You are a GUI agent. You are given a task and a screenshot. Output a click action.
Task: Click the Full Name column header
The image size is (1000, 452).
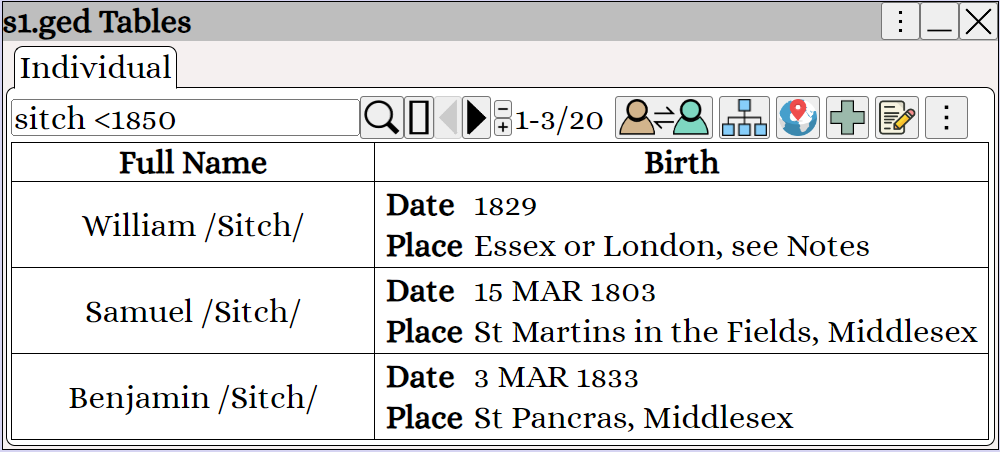(x=193, y=163)
